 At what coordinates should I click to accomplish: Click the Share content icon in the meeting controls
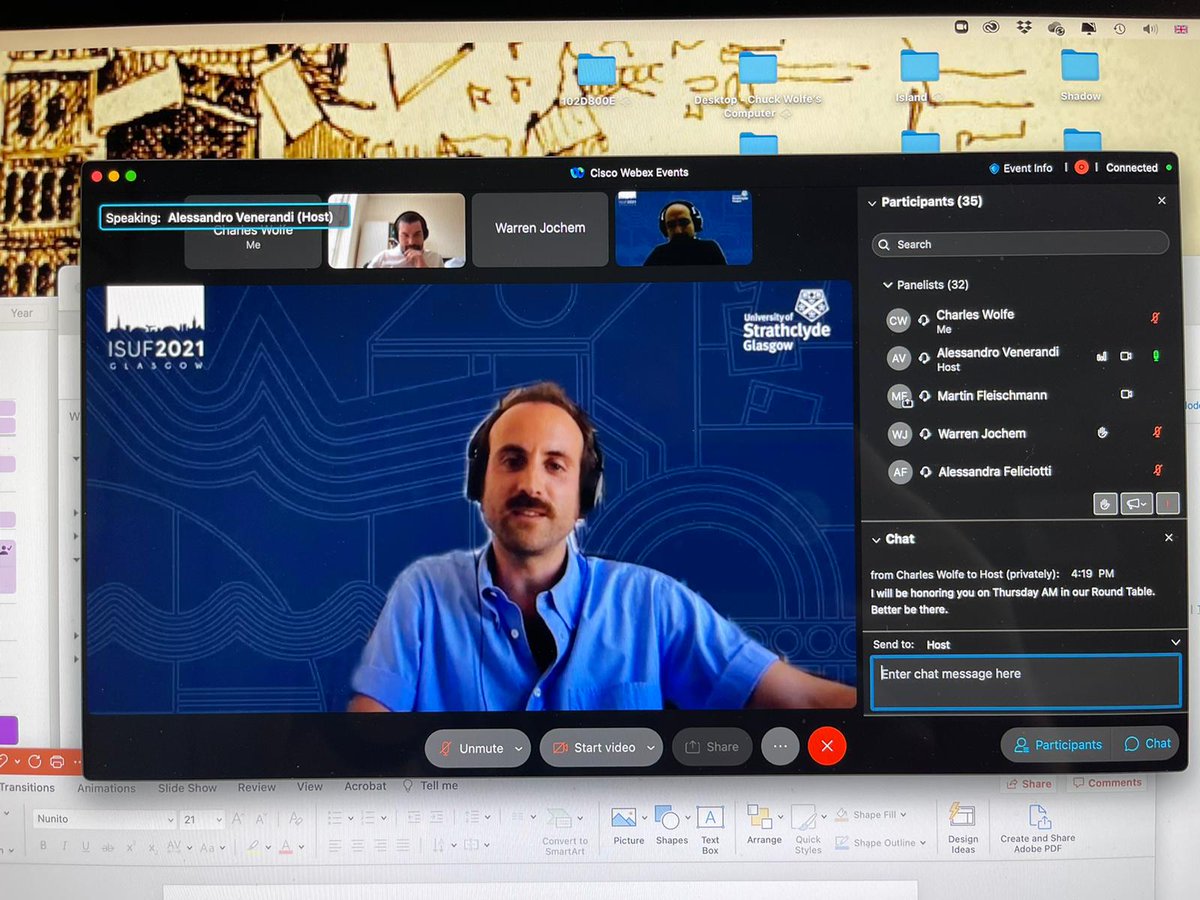(x=712, y=747)
